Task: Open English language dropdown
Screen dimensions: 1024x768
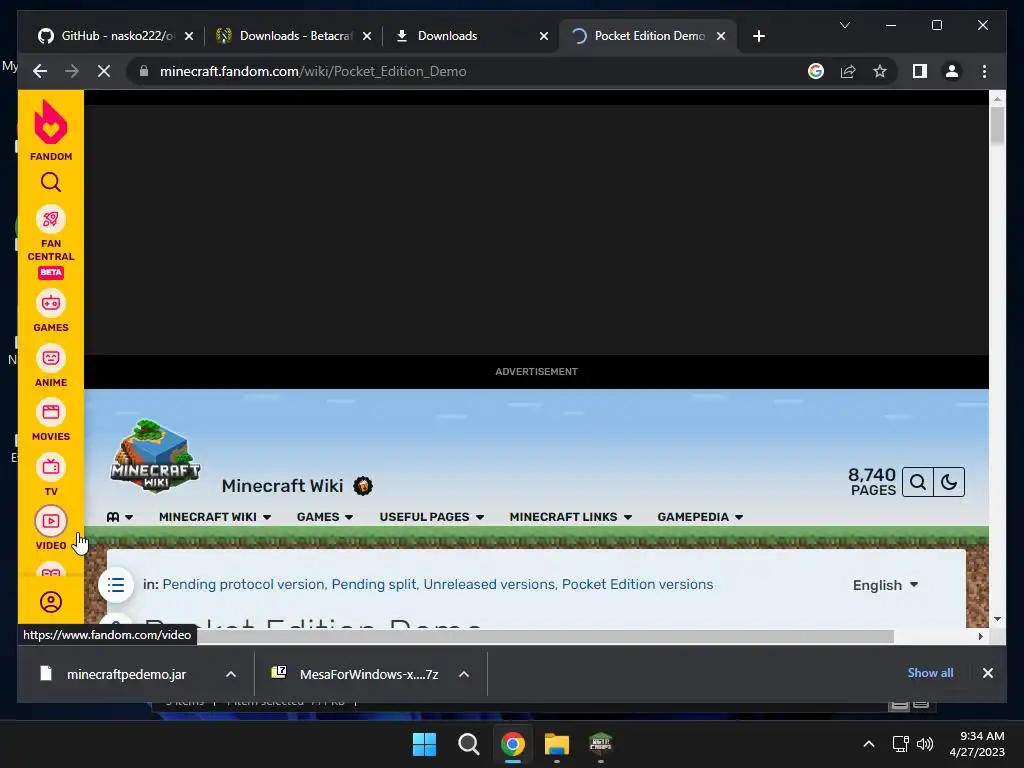Action: point(885,585)
